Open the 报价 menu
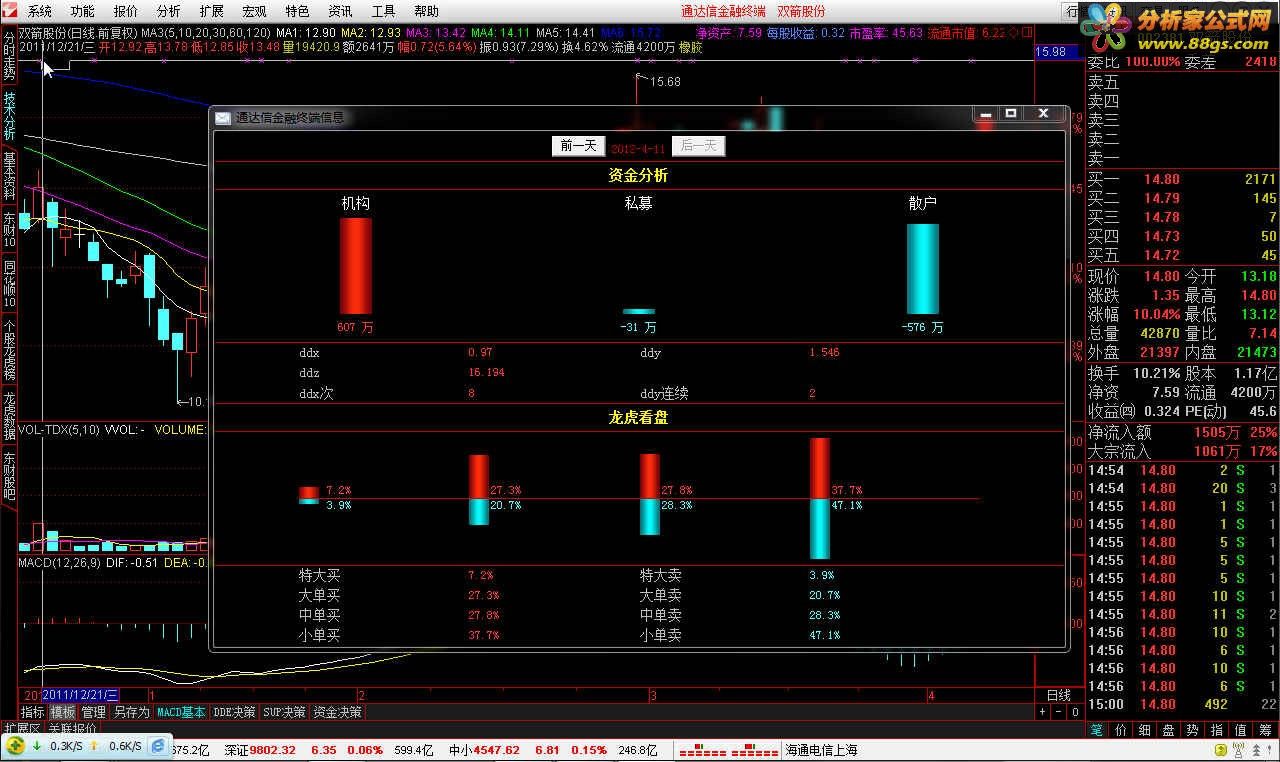This screenshot has height=762, width=1280. [125, 11]
